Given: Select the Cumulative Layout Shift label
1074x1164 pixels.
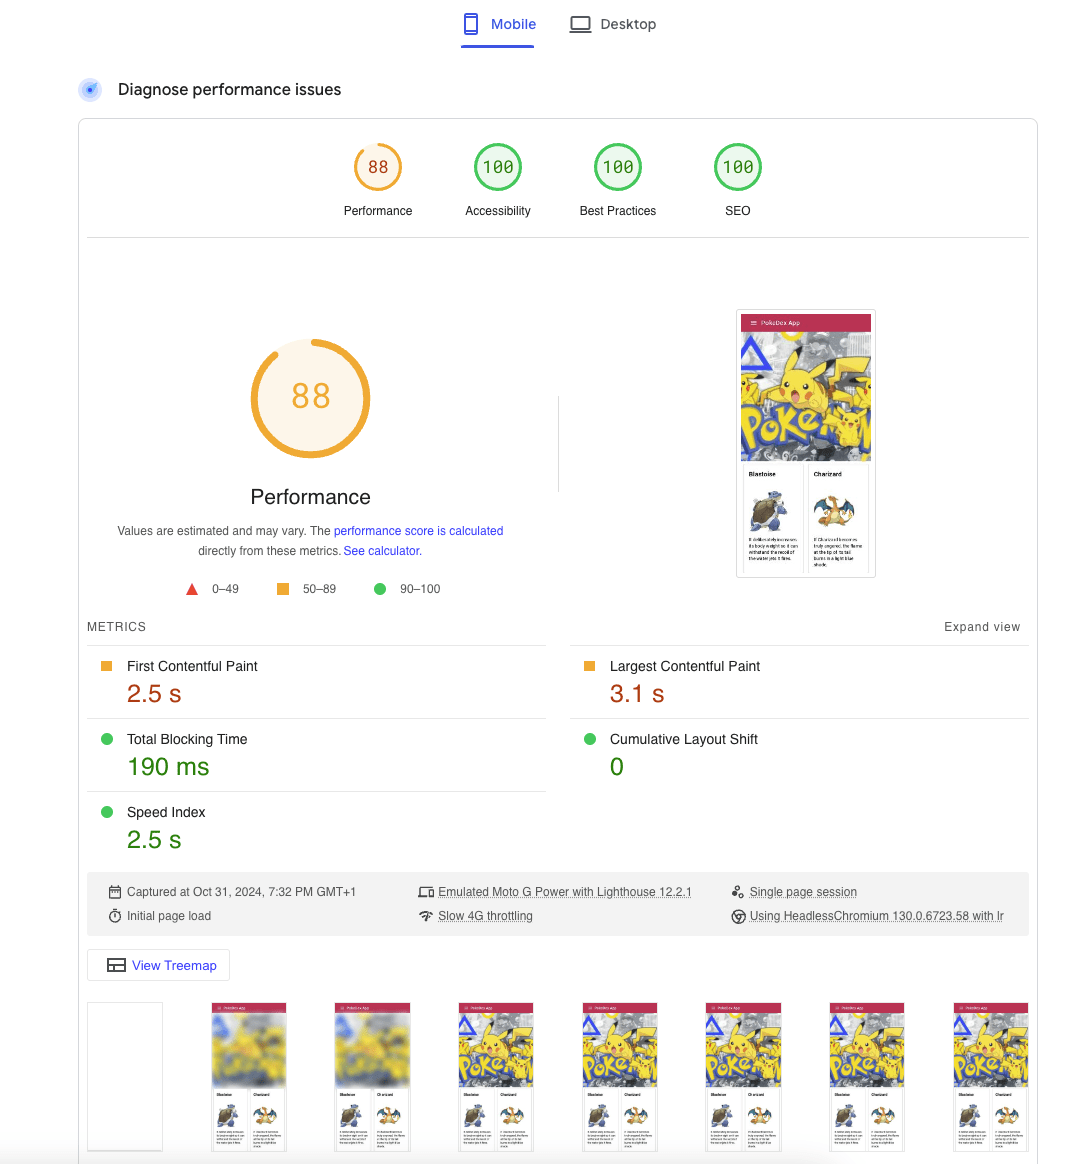Looking at the screenshot, I should click(x=684, y=739).
